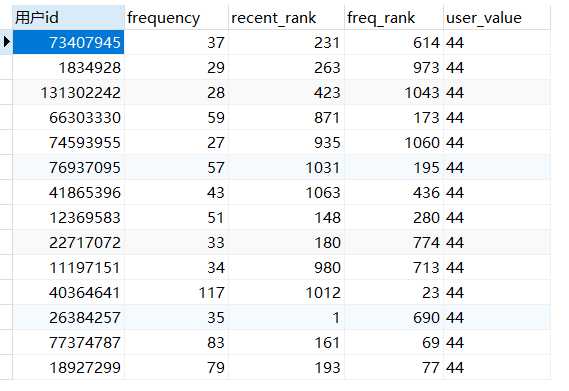Select user id cell 41865396
The image size is (569, 391).
pos(68,192)
